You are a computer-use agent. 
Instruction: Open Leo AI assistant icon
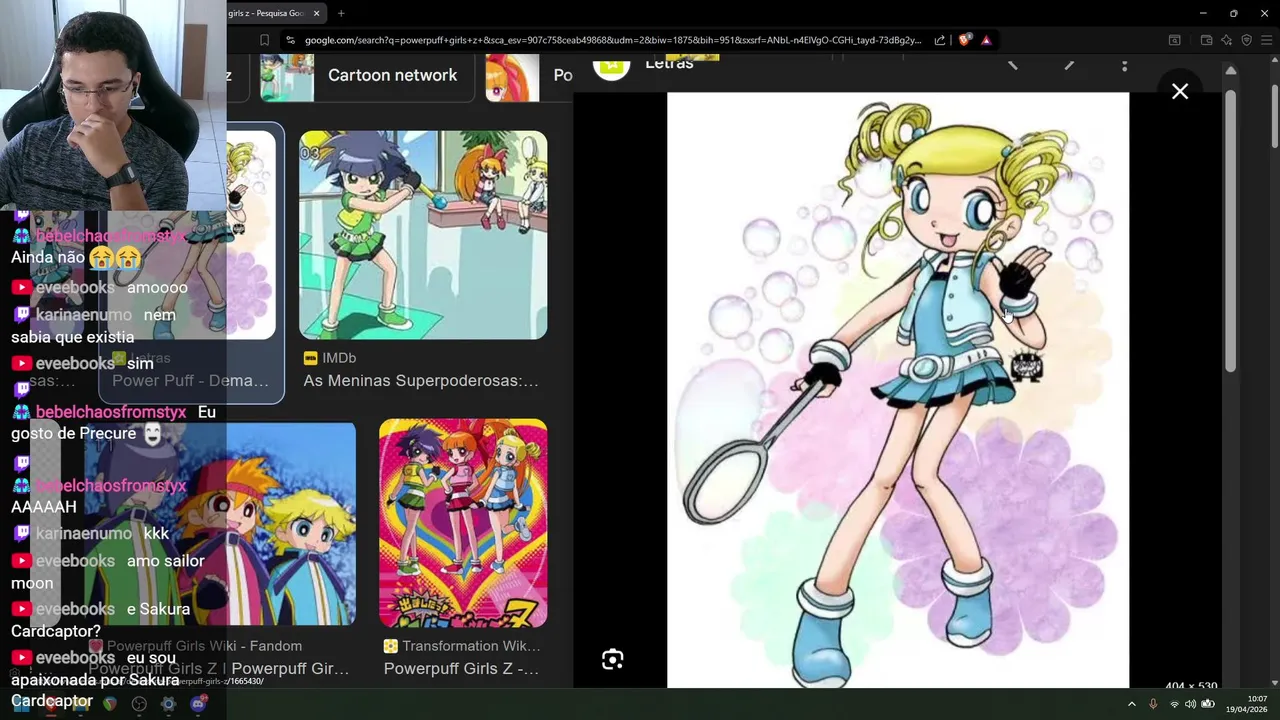pos(1226,40)
